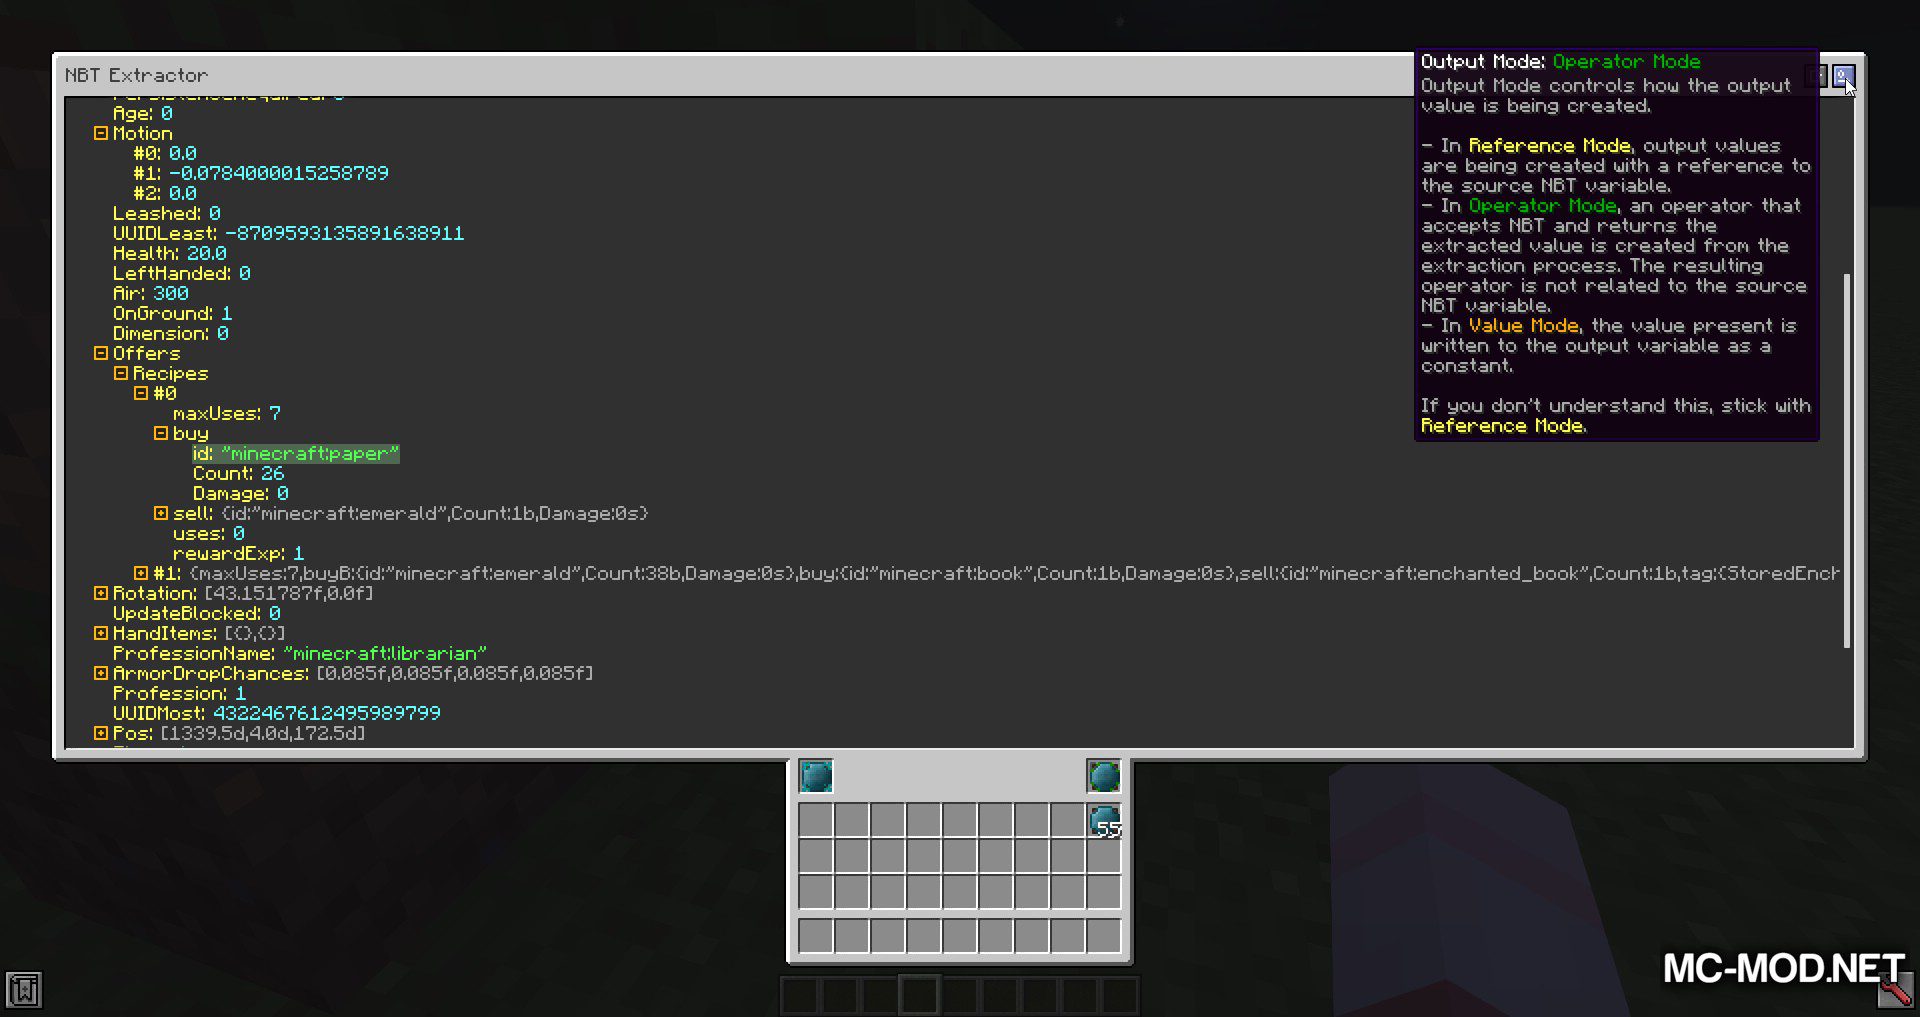Expand the Rotation list node

(101, 593)
